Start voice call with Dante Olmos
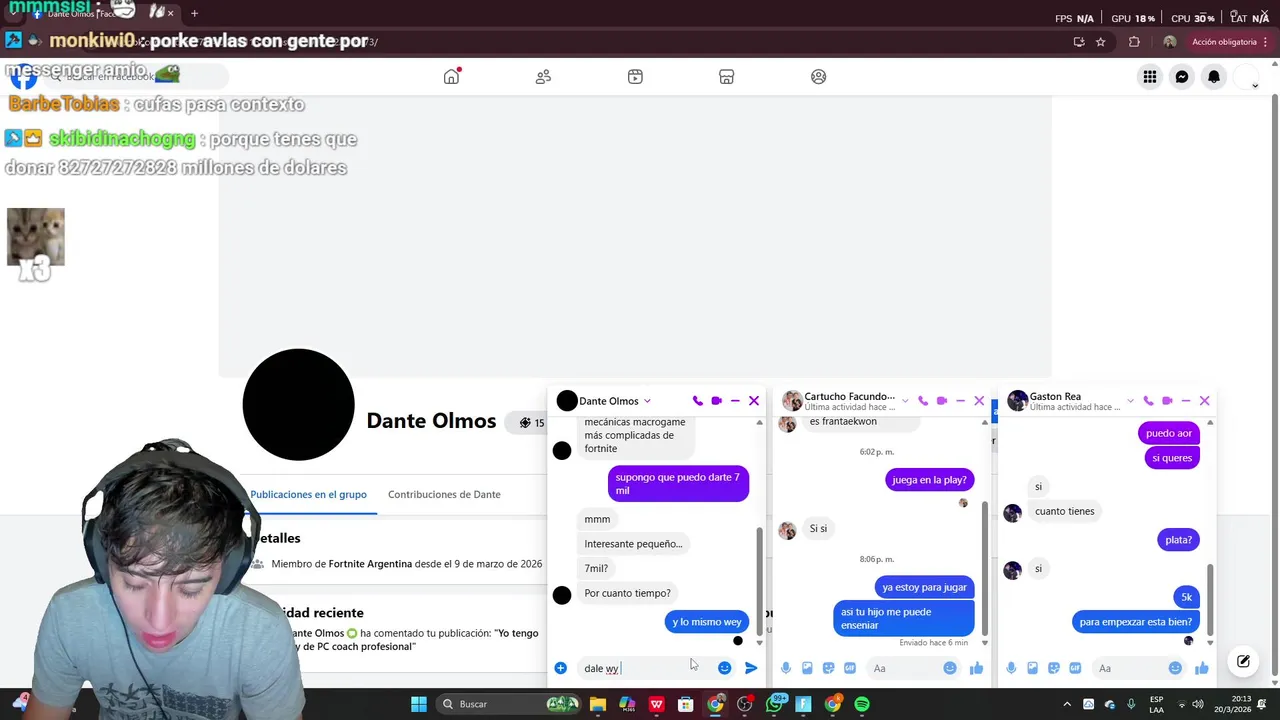 (698, 401)
